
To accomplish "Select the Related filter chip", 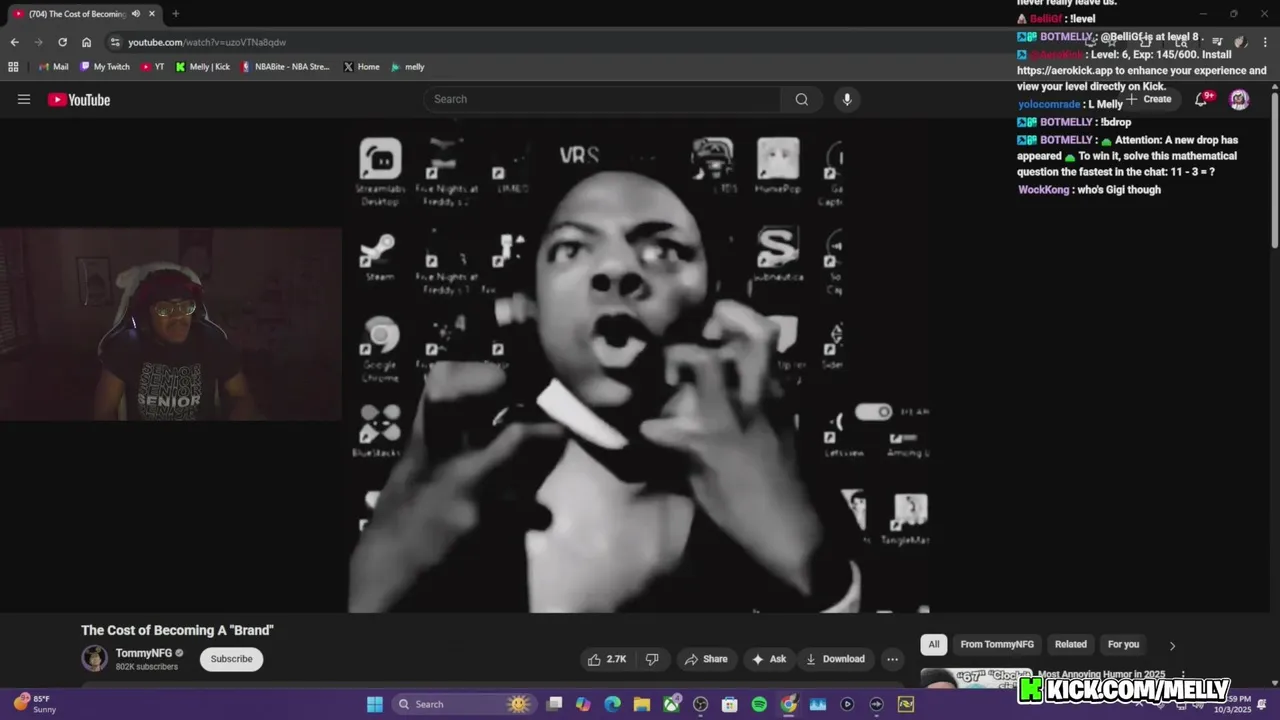I will click(x=1070, y=644).
